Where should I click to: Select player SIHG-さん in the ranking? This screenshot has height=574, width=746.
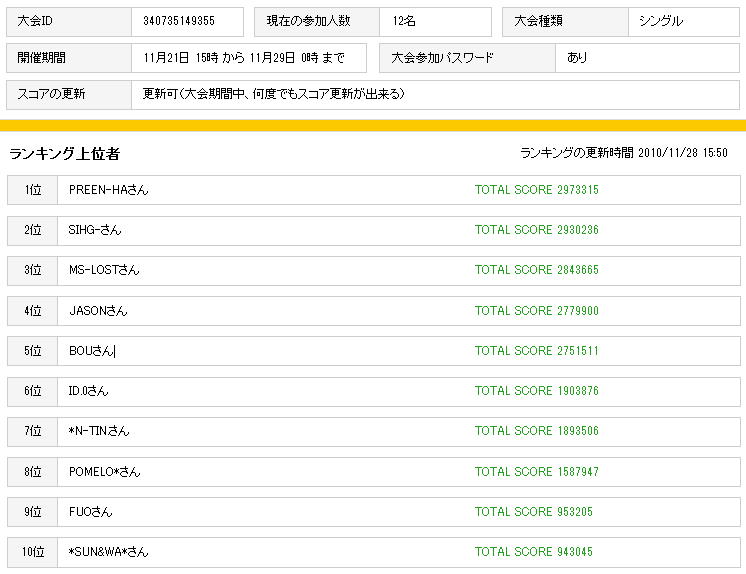click(x=95, y=230)
